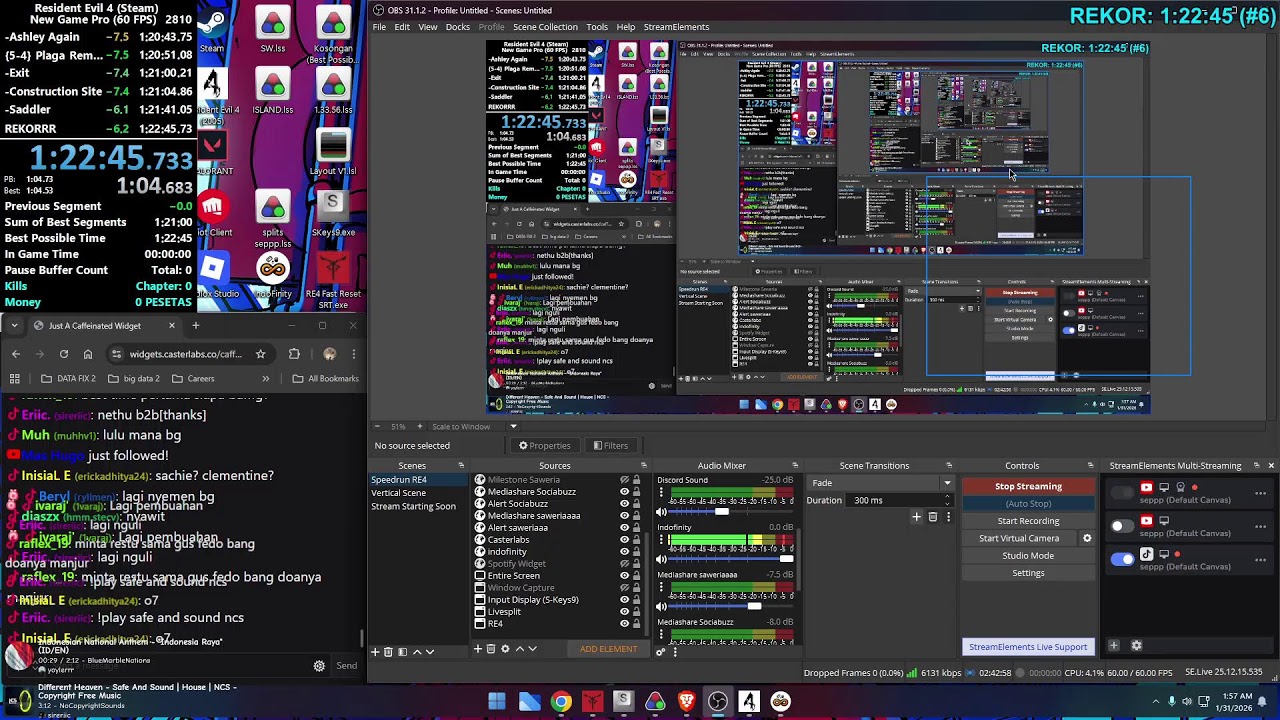
Task: Open OBS Settings from Controls
Action: click(x=1028, y=573)
